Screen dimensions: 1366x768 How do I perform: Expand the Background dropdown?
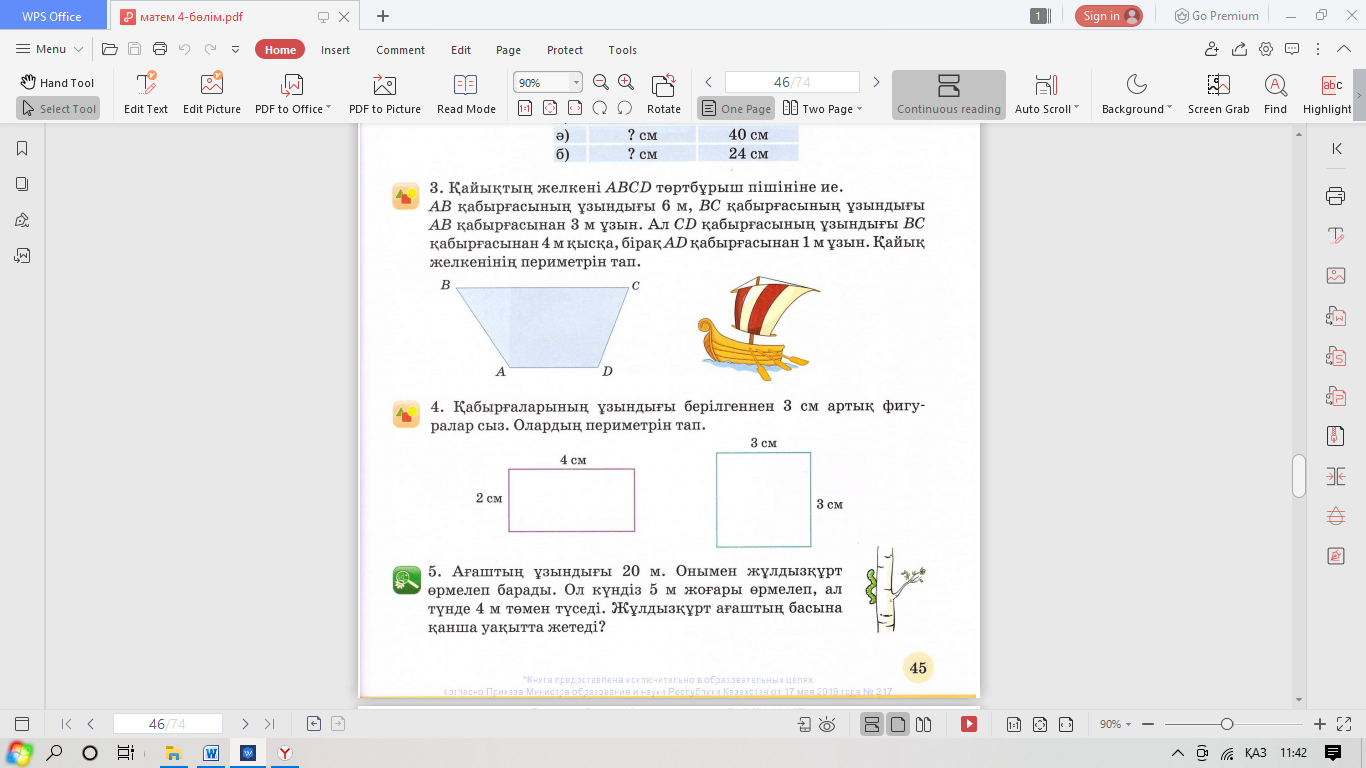pos(1169,109)
